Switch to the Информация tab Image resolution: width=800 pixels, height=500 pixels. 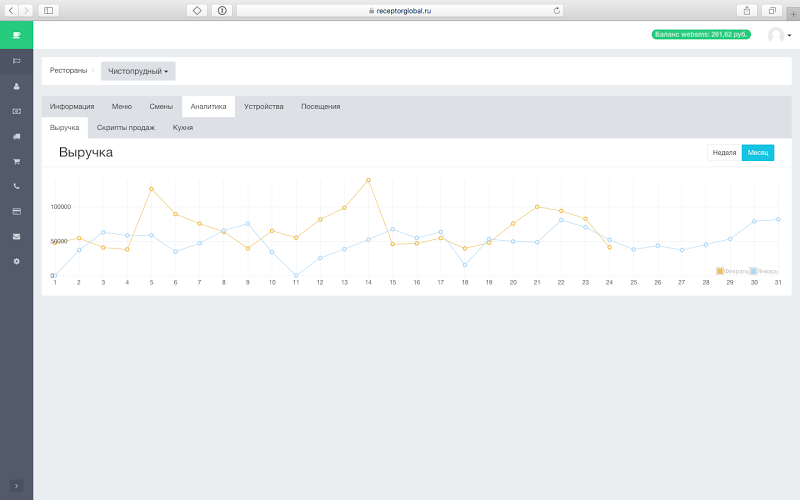[x=72, y=106]
